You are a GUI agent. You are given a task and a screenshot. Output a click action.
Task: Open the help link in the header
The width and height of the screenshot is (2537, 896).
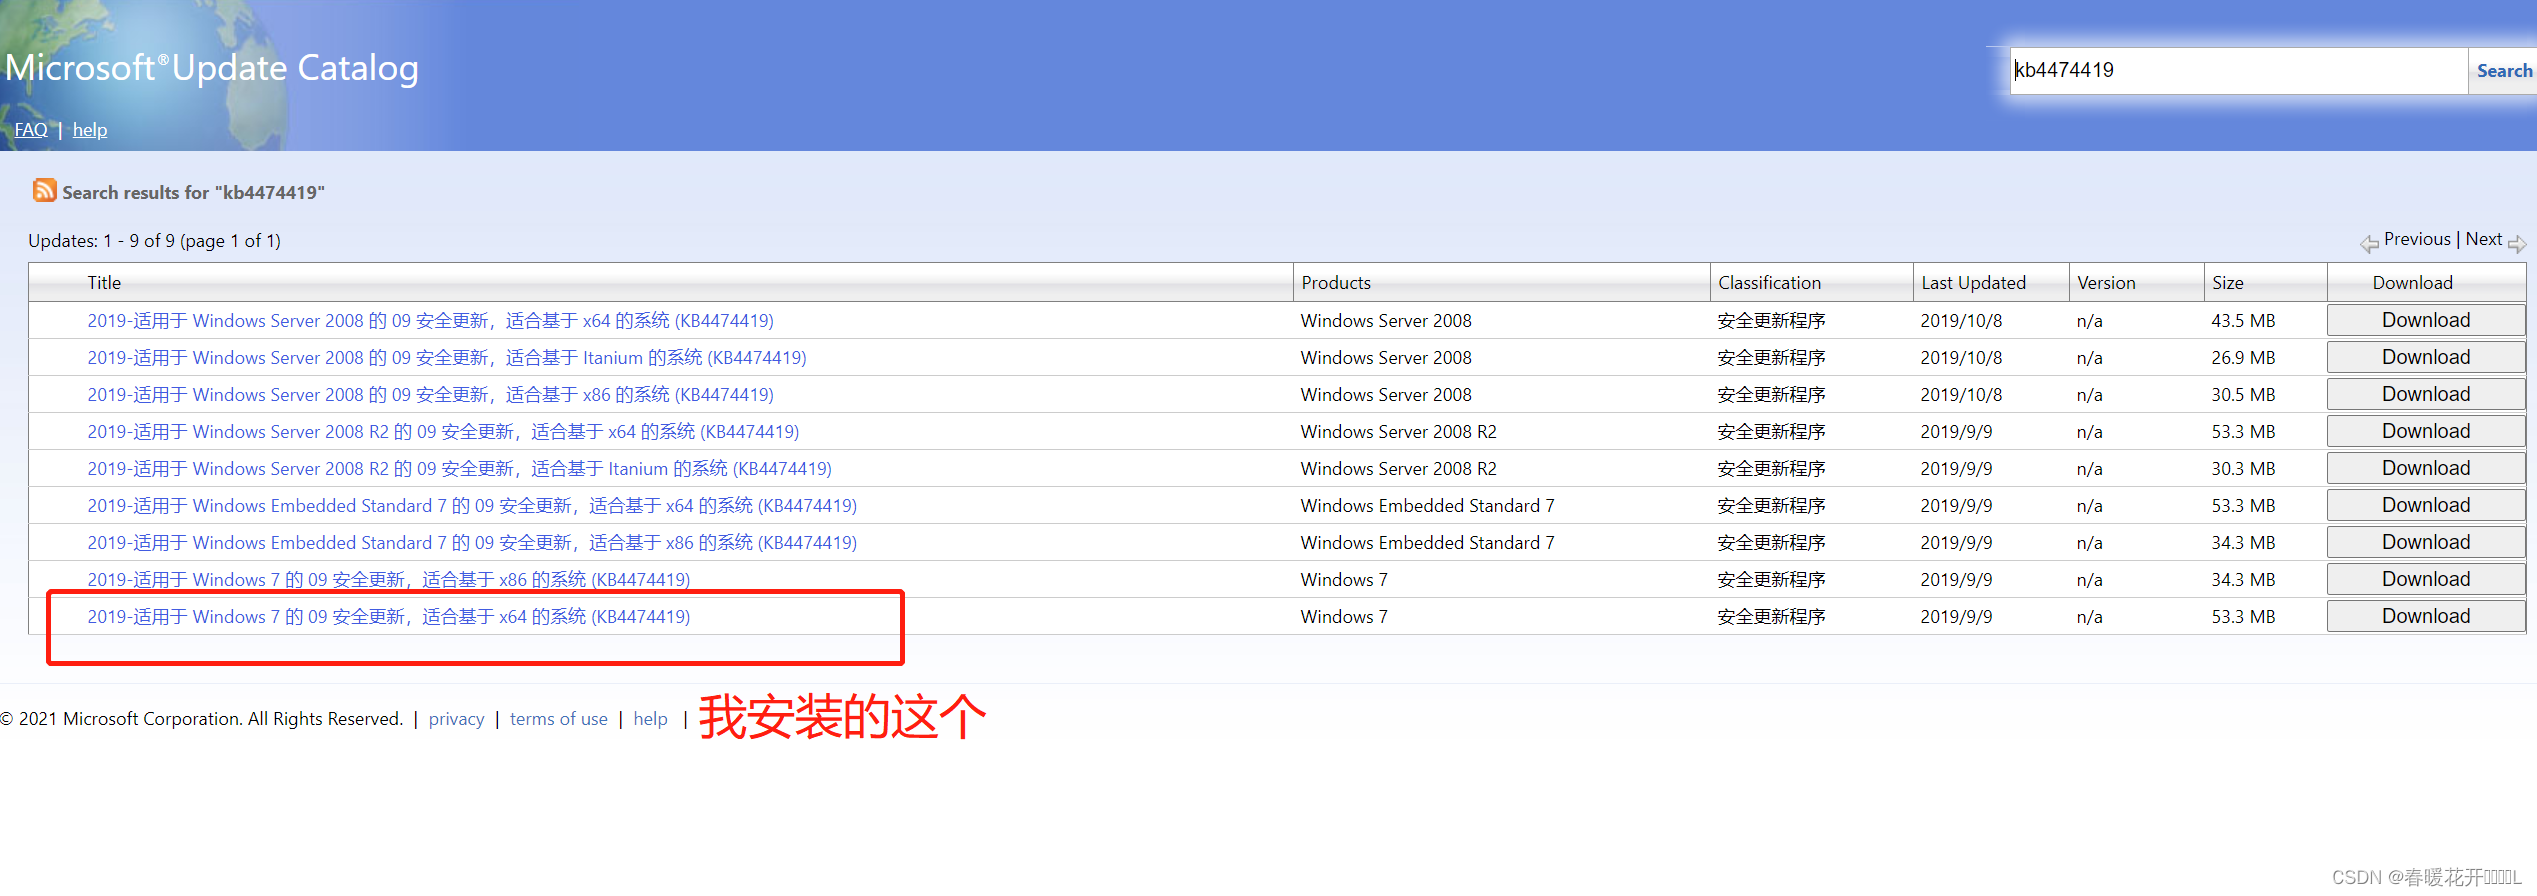pyautogui.click(x=90, y=130)
